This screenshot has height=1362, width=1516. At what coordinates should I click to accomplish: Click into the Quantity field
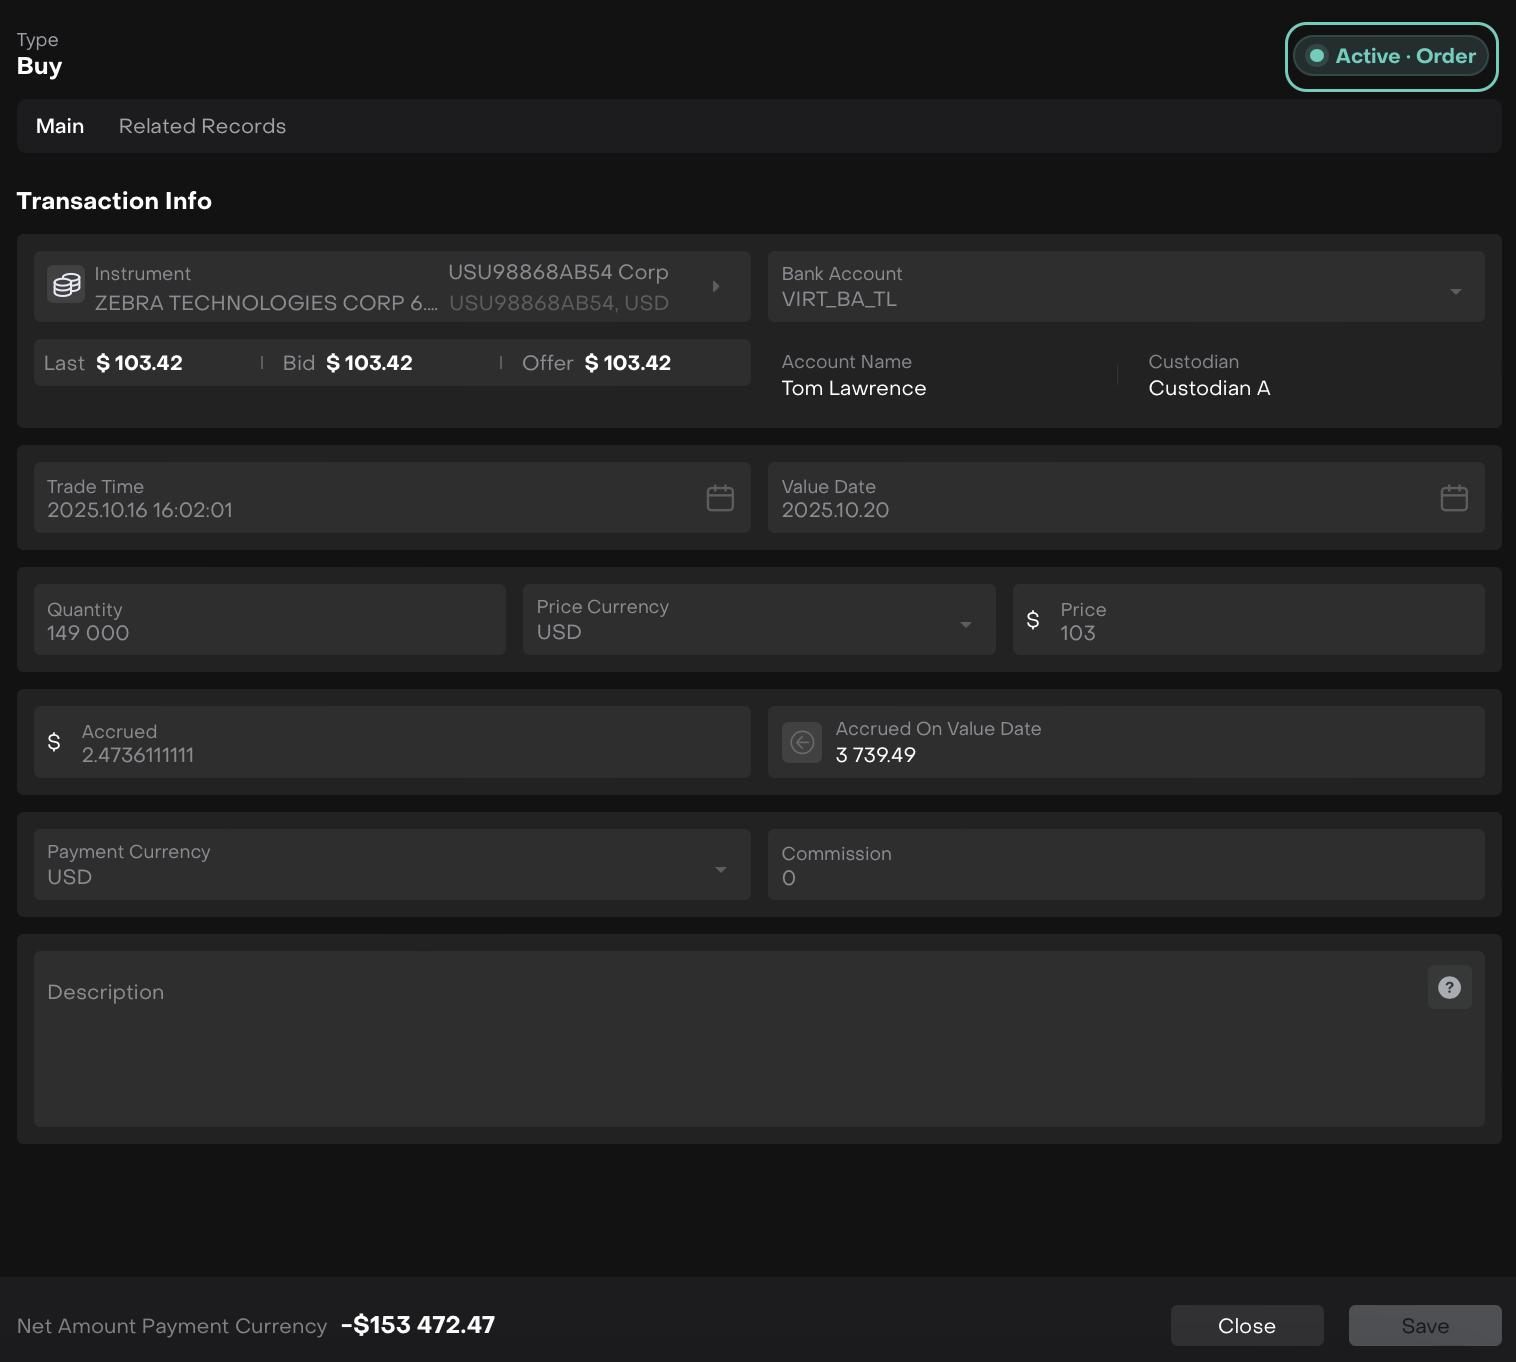(x=269, y=621)
